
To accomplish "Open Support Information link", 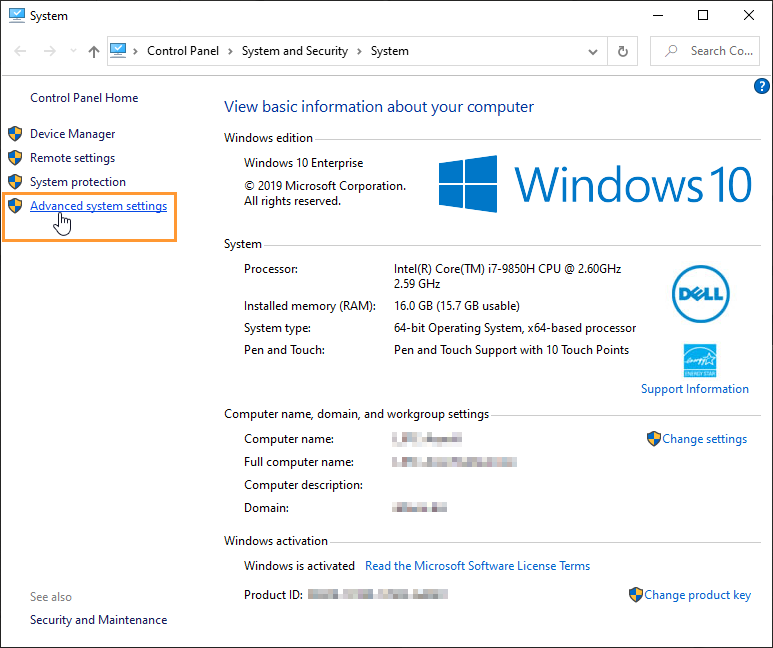I will (x=694, y=389).
